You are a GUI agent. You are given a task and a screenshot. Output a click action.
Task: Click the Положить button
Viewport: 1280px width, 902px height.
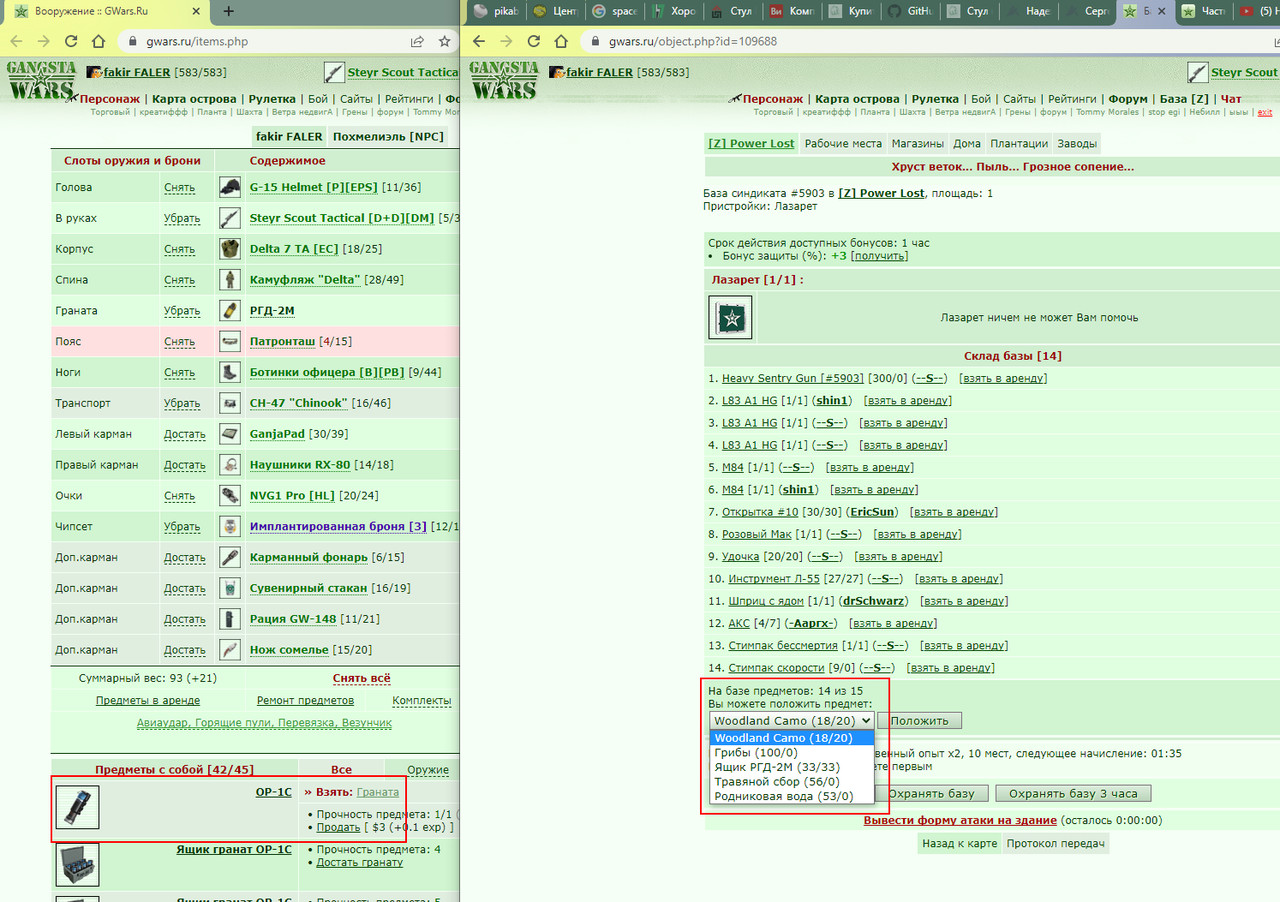[920, 721]
